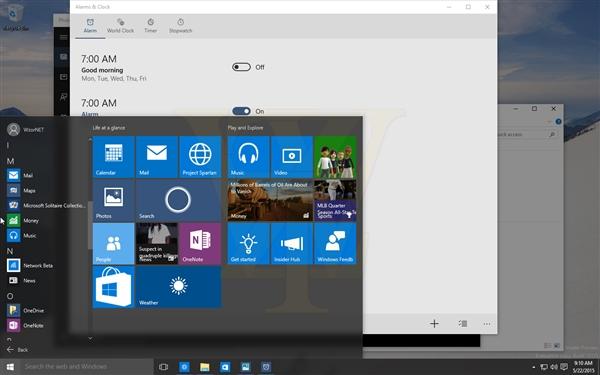Open the Money news tile about oil barrels
Viewport: 600px width, 375px height.
click(x=270, y=201)
